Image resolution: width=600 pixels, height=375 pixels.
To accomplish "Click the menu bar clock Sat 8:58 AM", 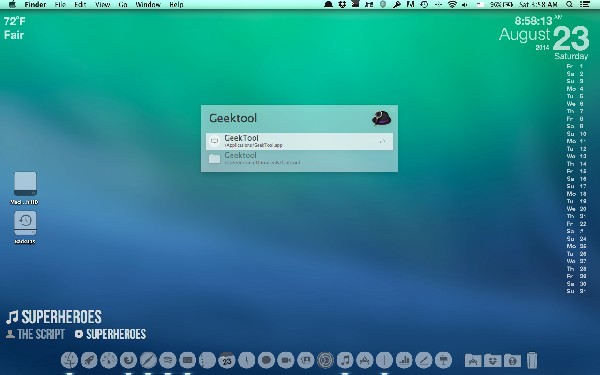I will point(538,5).
